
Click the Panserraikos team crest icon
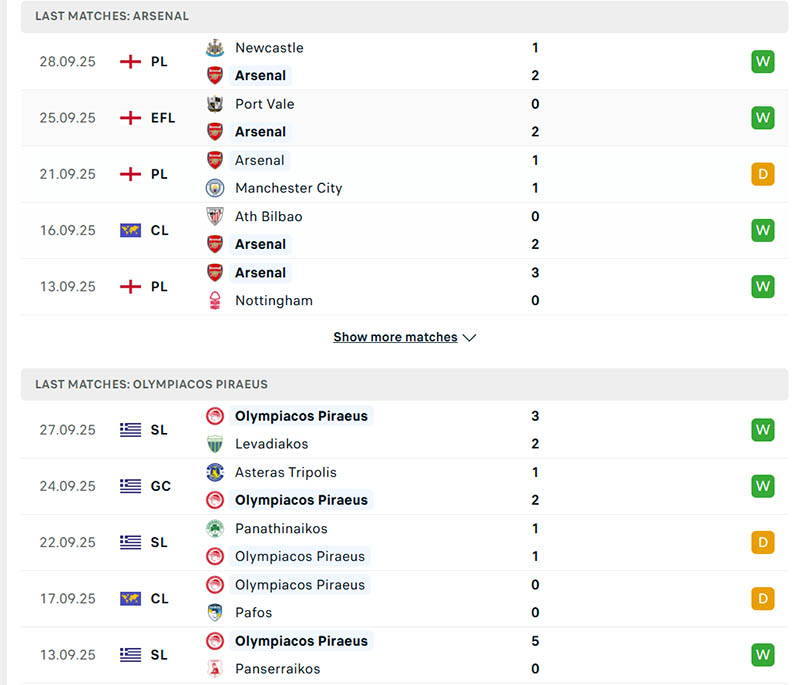[215, 668]
